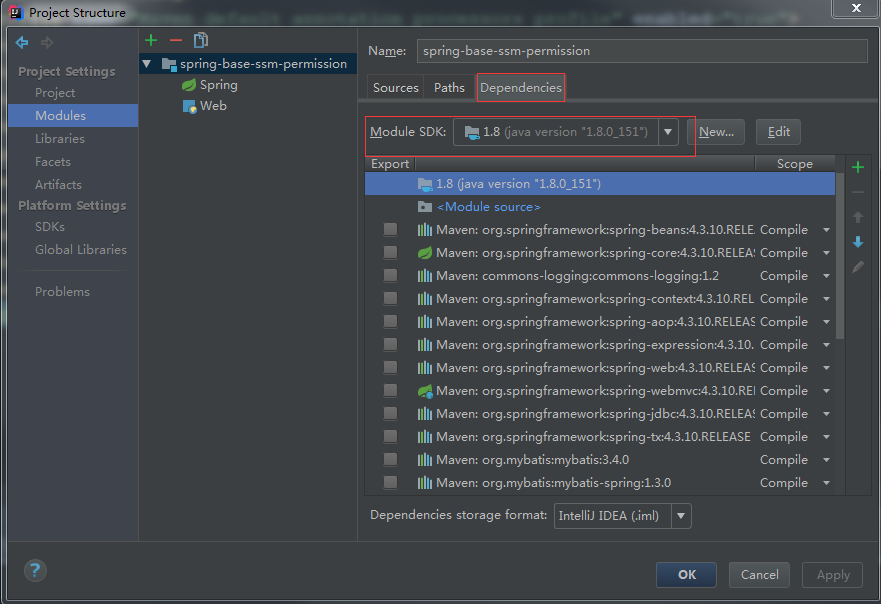Screen dimensions: 881x604
Task: Click the module Name input field
Action: (642, 51)
